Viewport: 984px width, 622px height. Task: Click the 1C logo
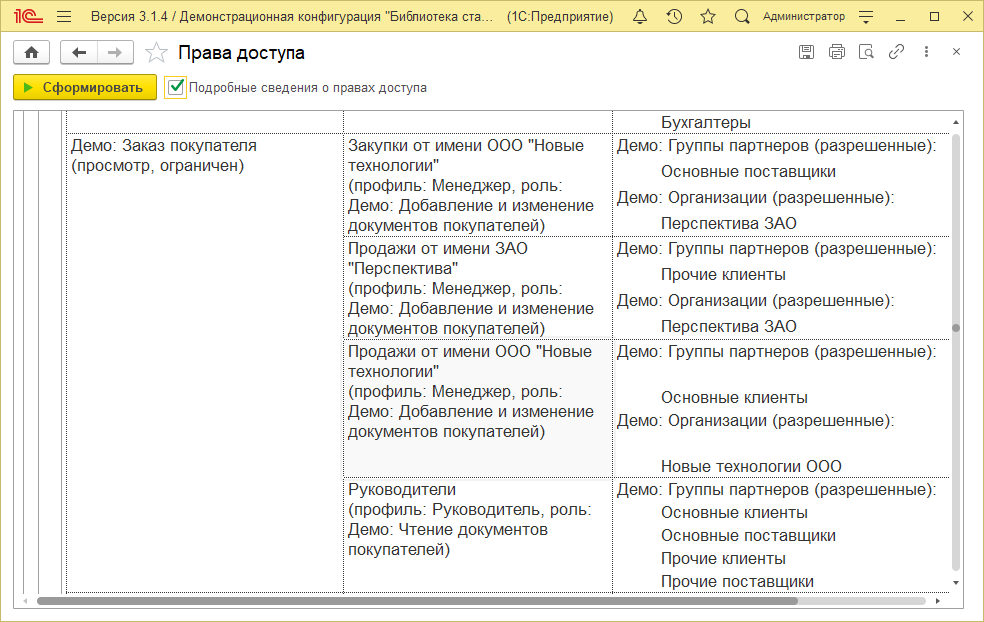[x=28, y=17]
